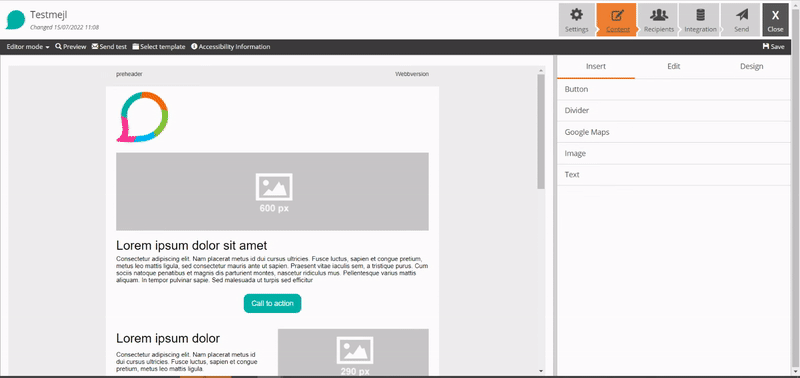Open the Settings gear step

pos(577,20)
